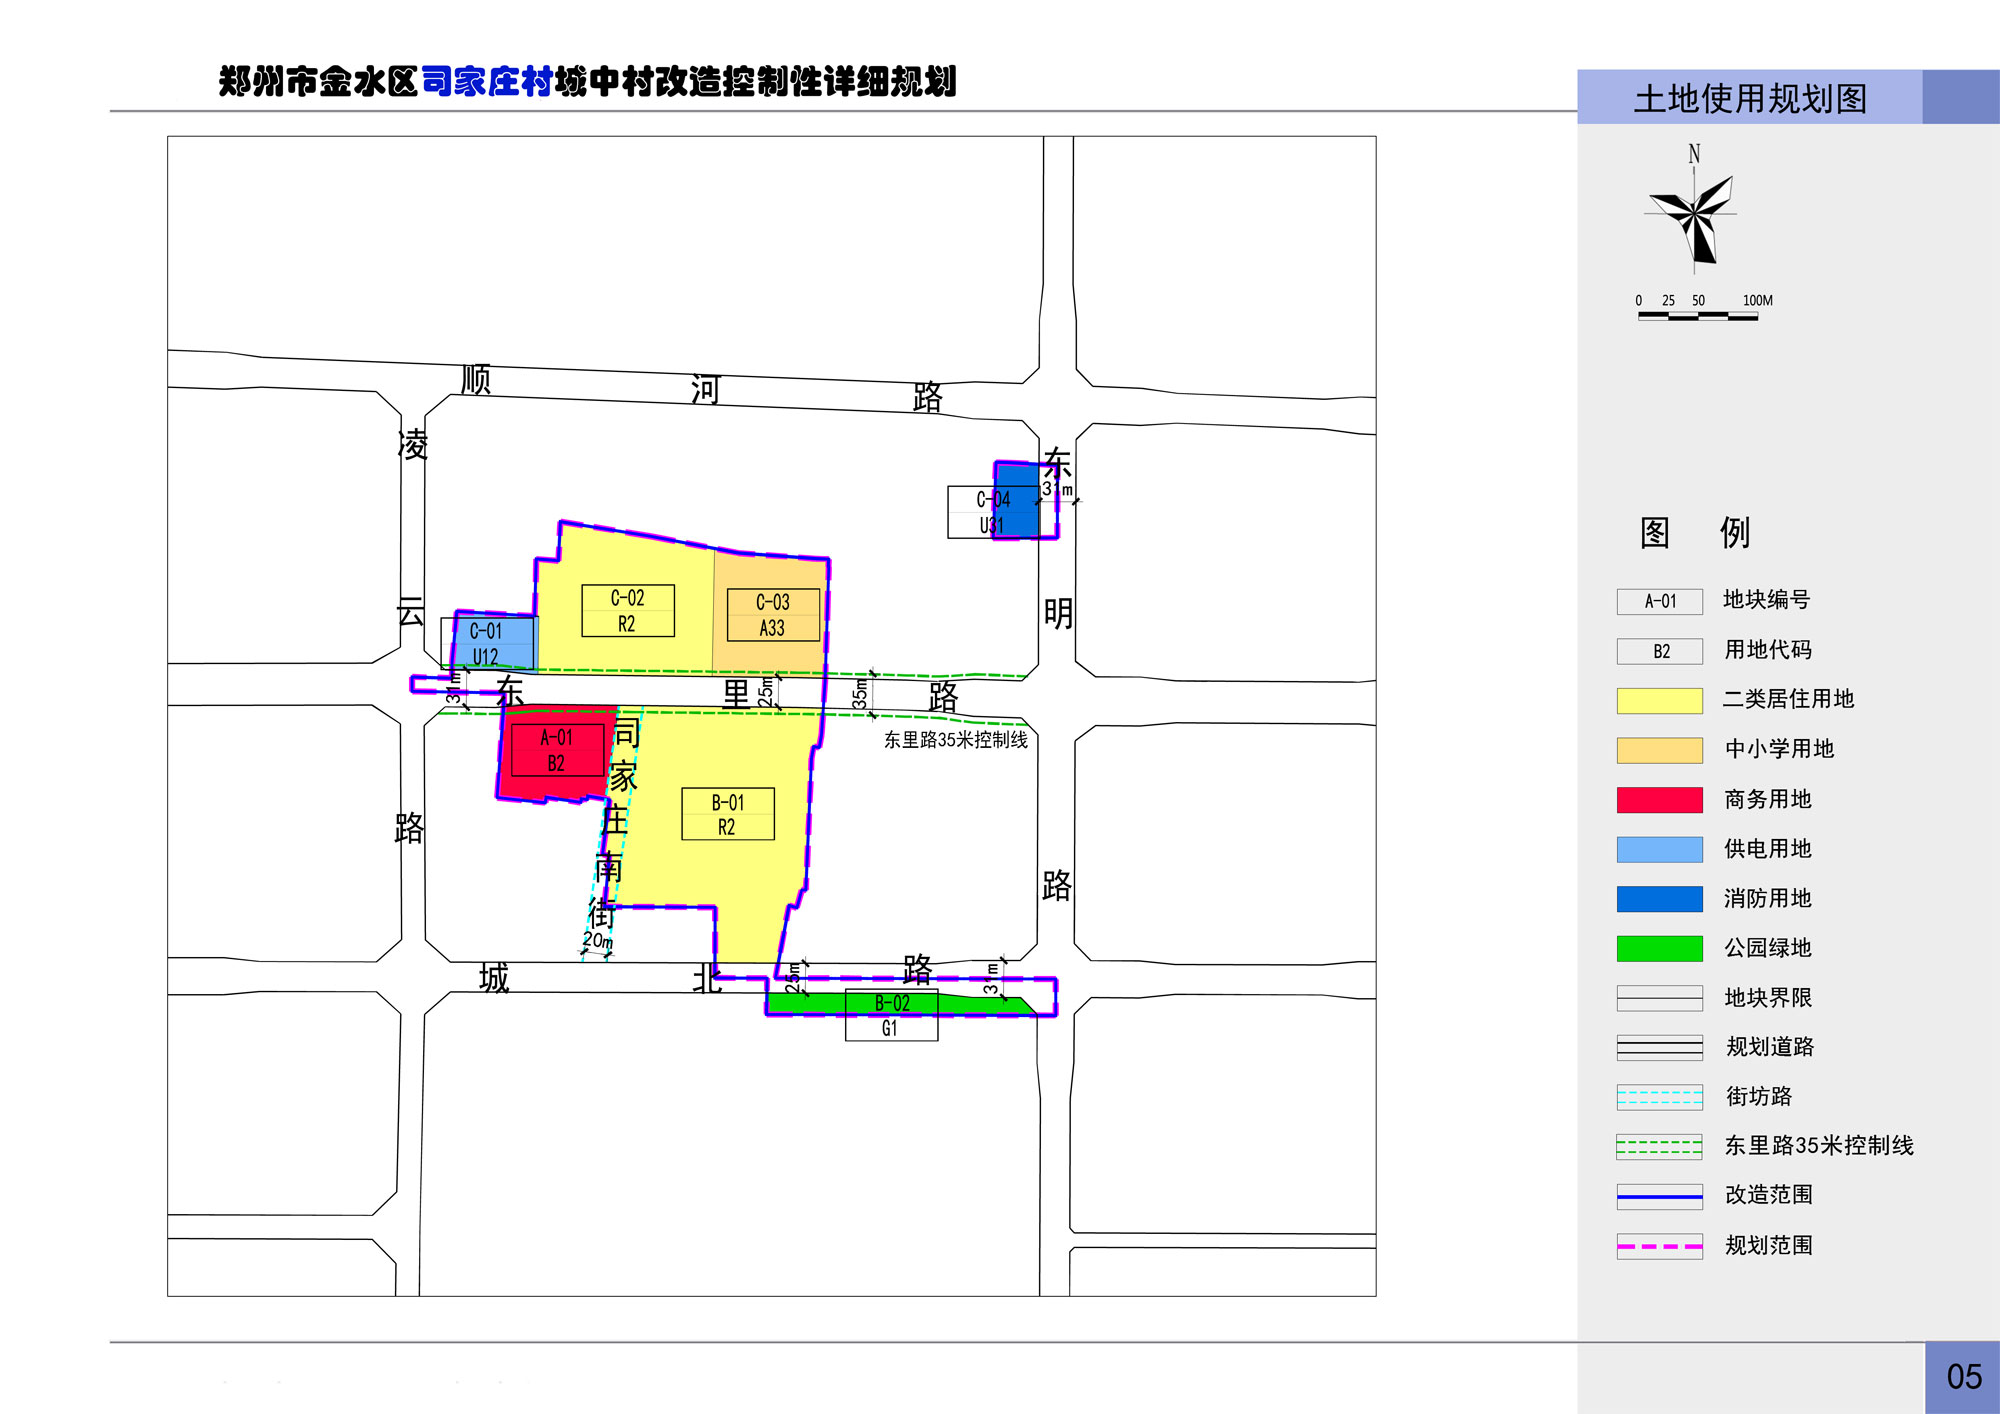Click the cyan dashed 街坊路 legend symbol
The image size is (2000, 1414).
point(1659,1097)
